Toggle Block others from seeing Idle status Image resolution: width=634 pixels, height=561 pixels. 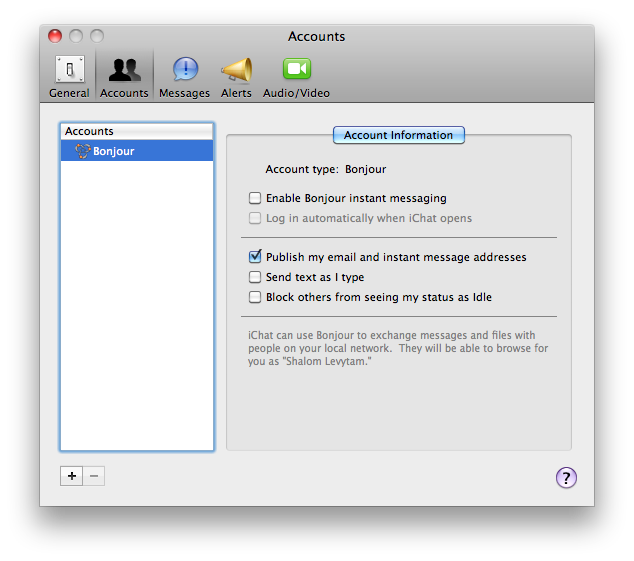[x=256, y=297]
